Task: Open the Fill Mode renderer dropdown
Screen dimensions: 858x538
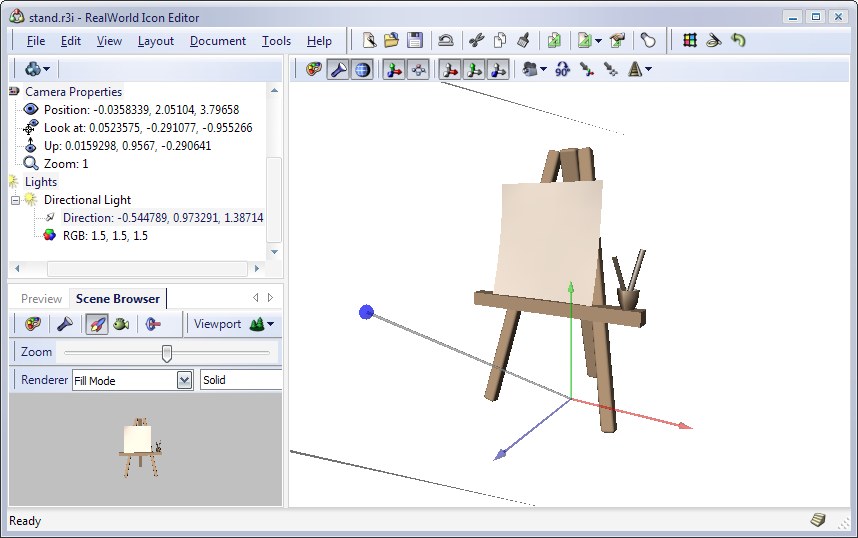Action: 184,380
